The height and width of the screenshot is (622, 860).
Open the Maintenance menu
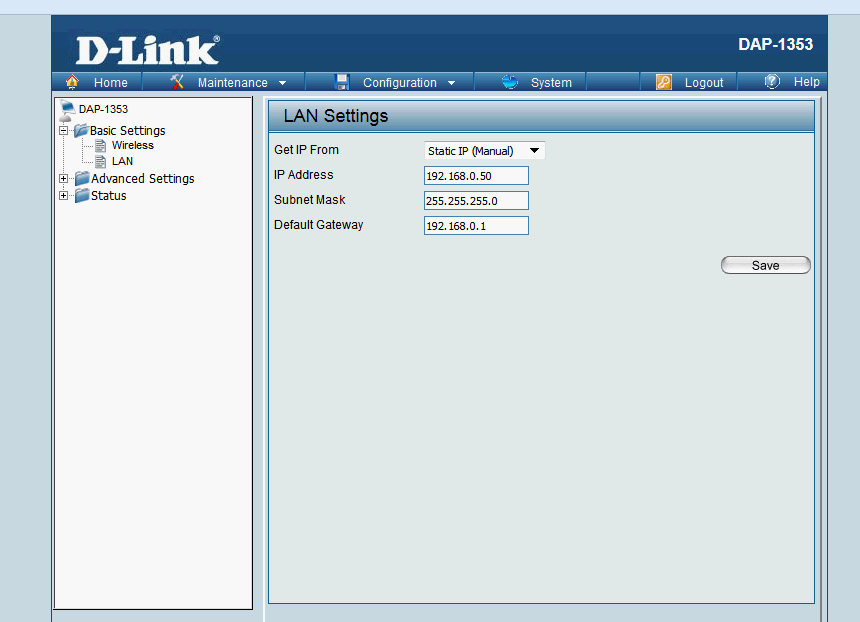pos(233,82)
